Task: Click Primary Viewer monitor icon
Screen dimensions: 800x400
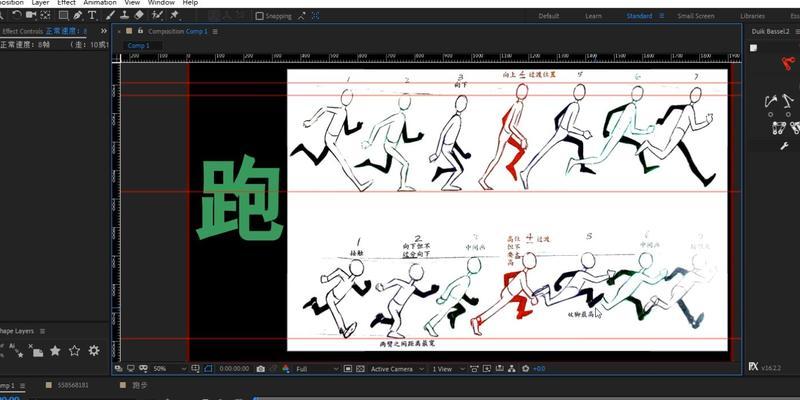Action: (131, 368)
